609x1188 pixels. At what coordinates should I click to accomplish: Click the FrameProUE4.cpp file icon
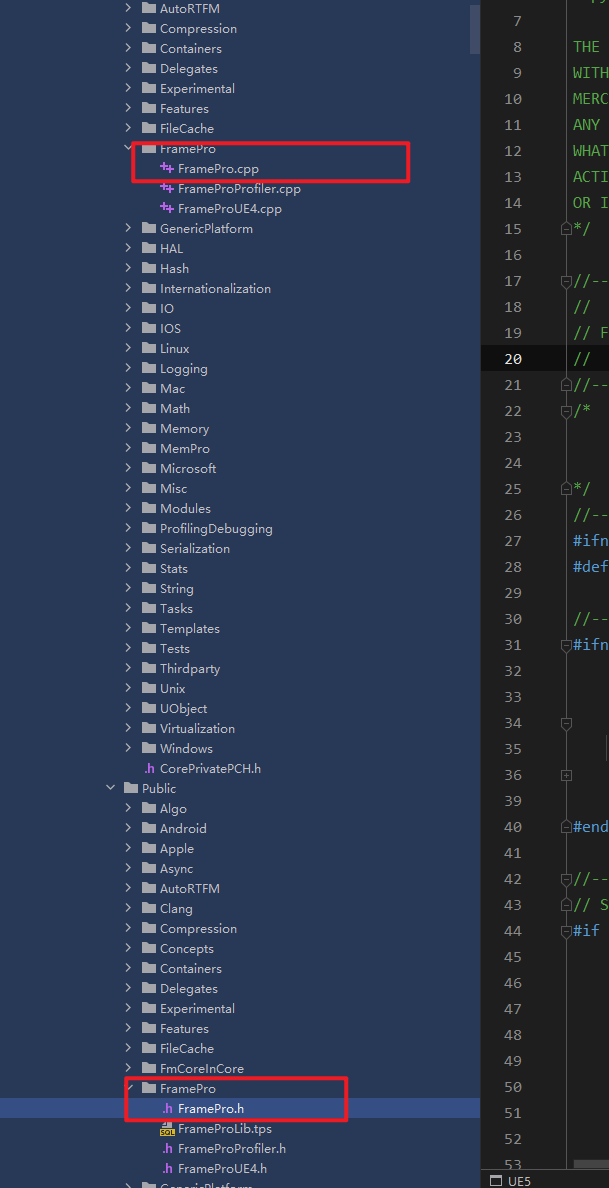pyautogui.click(x=167, y=208)
